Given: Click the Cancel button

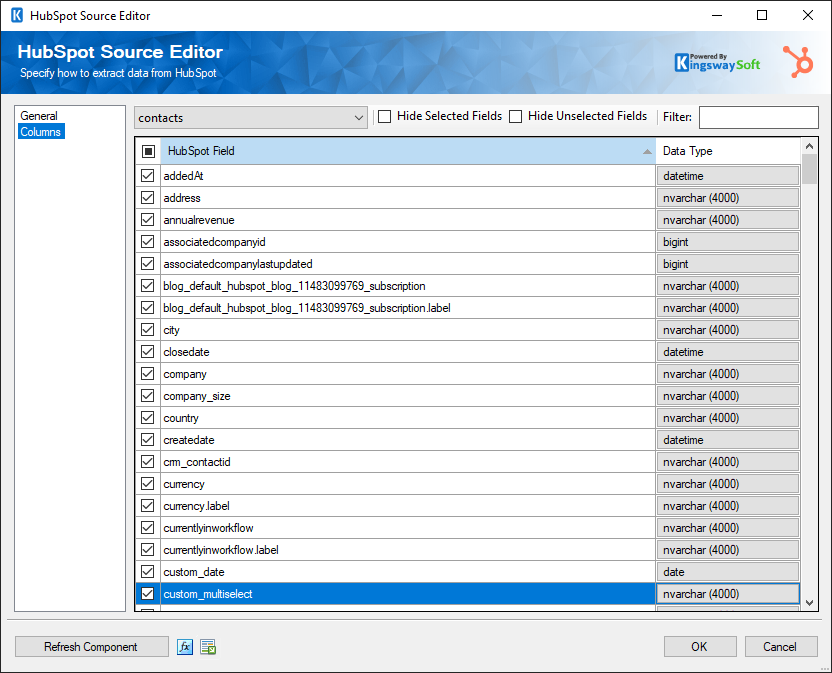Looking at the screenshot, I should [x=781, y=647].
